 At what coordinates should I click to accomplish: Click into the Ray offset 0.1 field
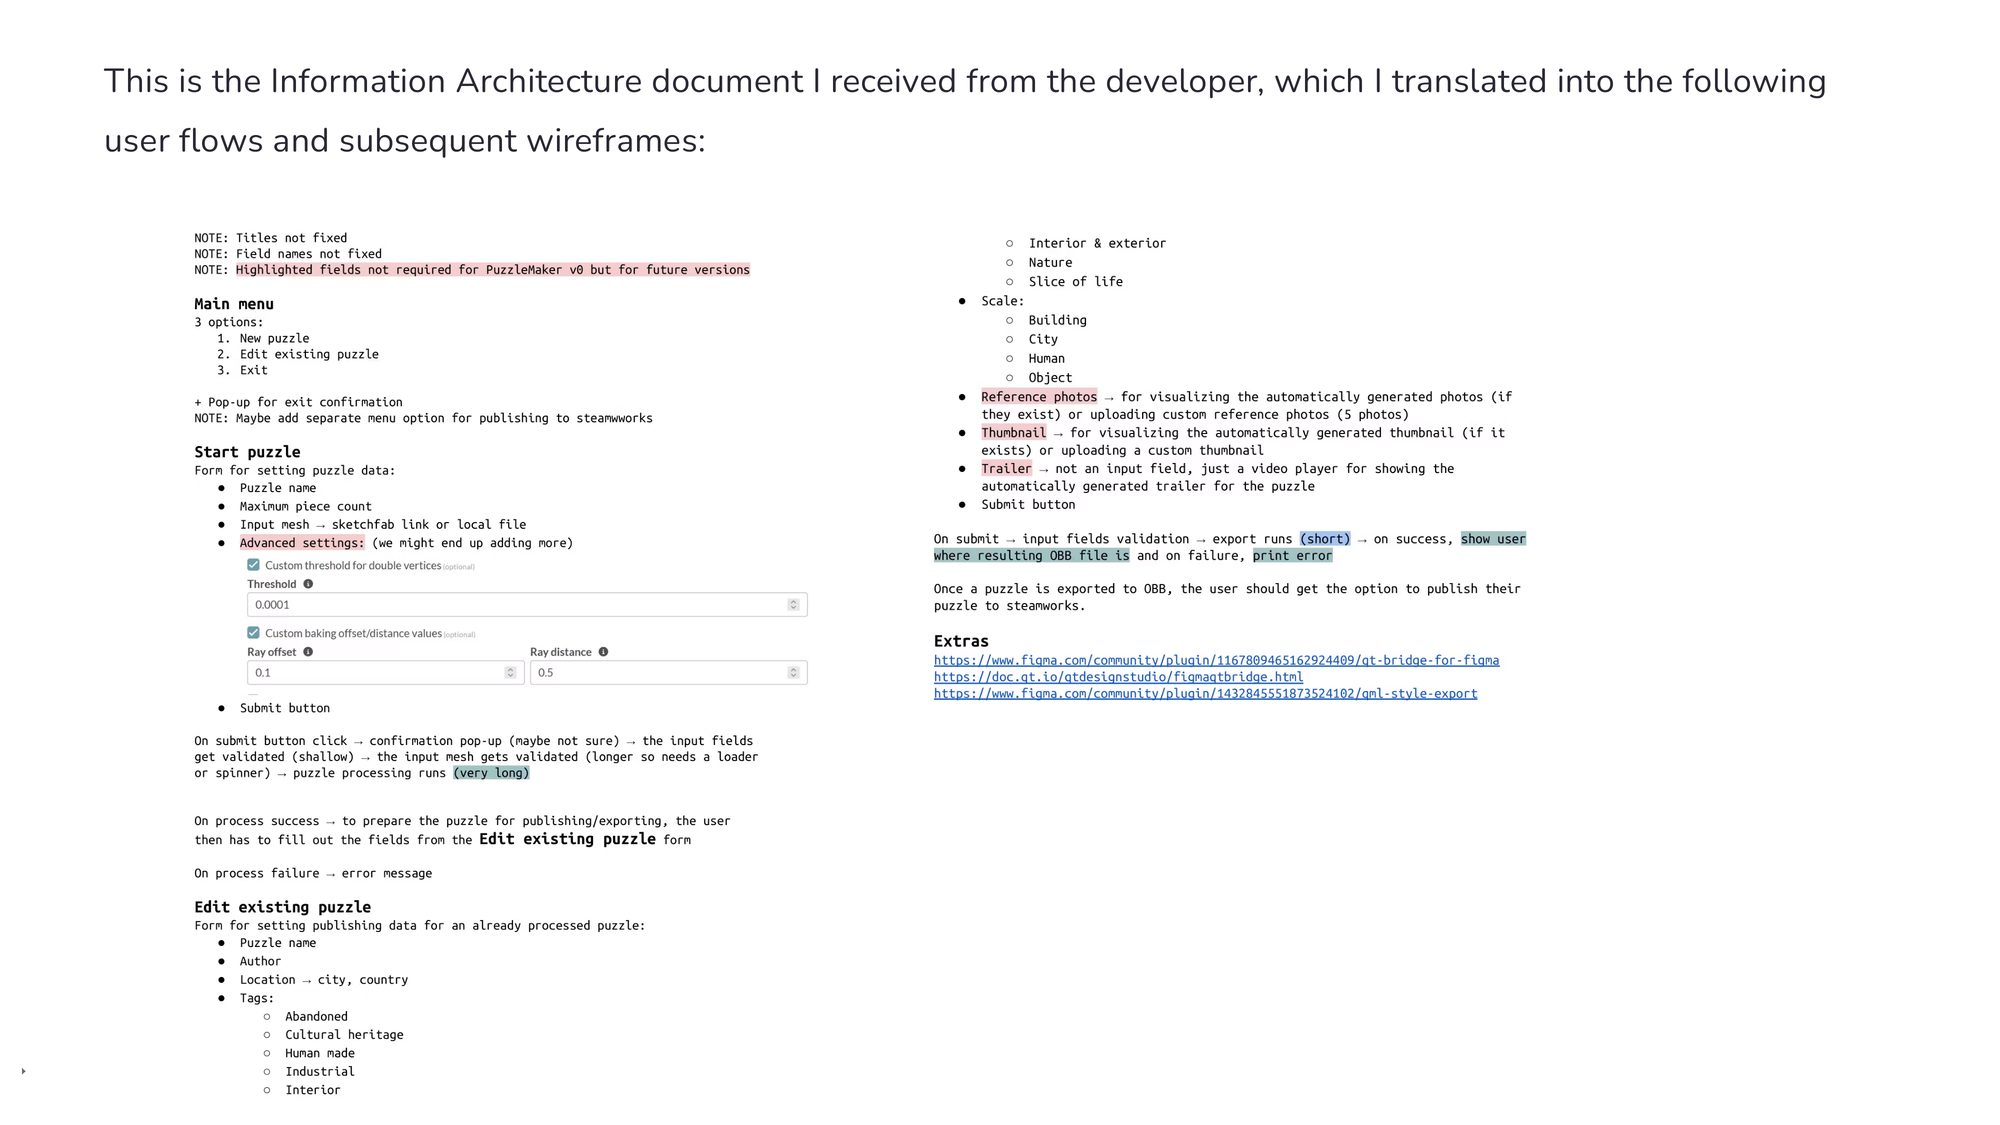coord(370,673)
